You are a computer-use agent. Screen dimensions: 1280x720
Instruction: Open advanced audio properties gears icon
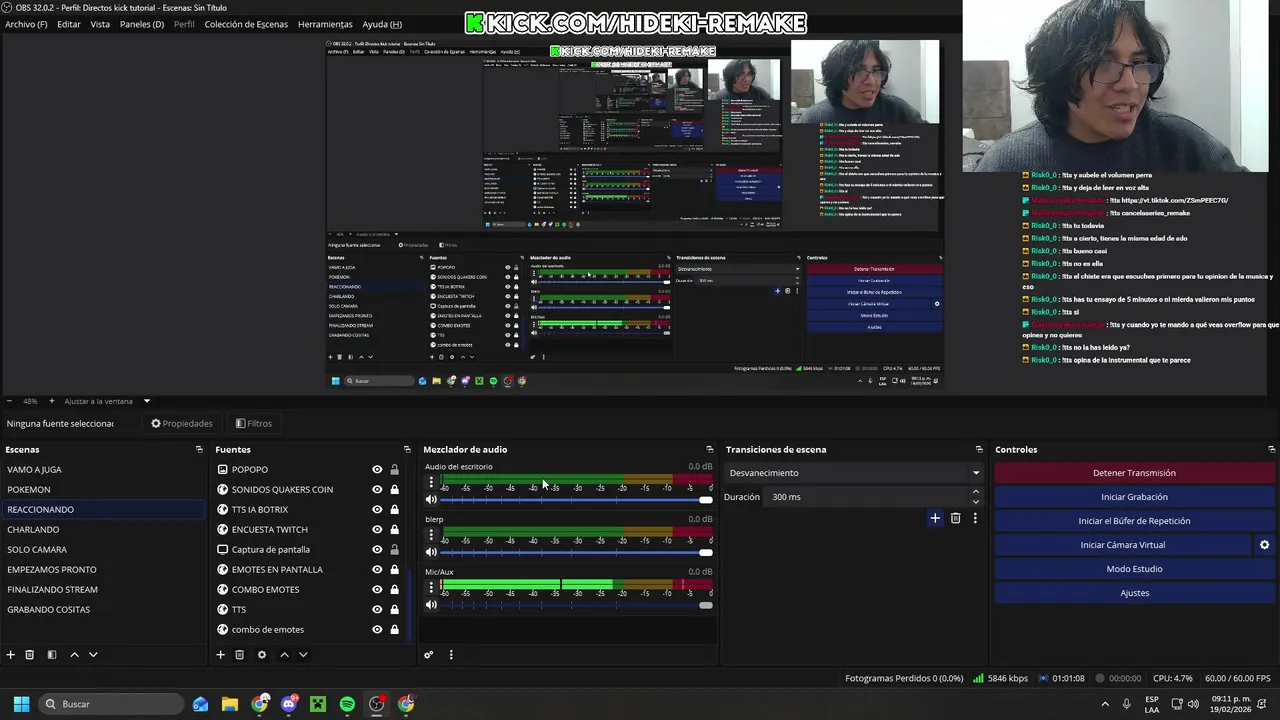[x=429, y=655]
